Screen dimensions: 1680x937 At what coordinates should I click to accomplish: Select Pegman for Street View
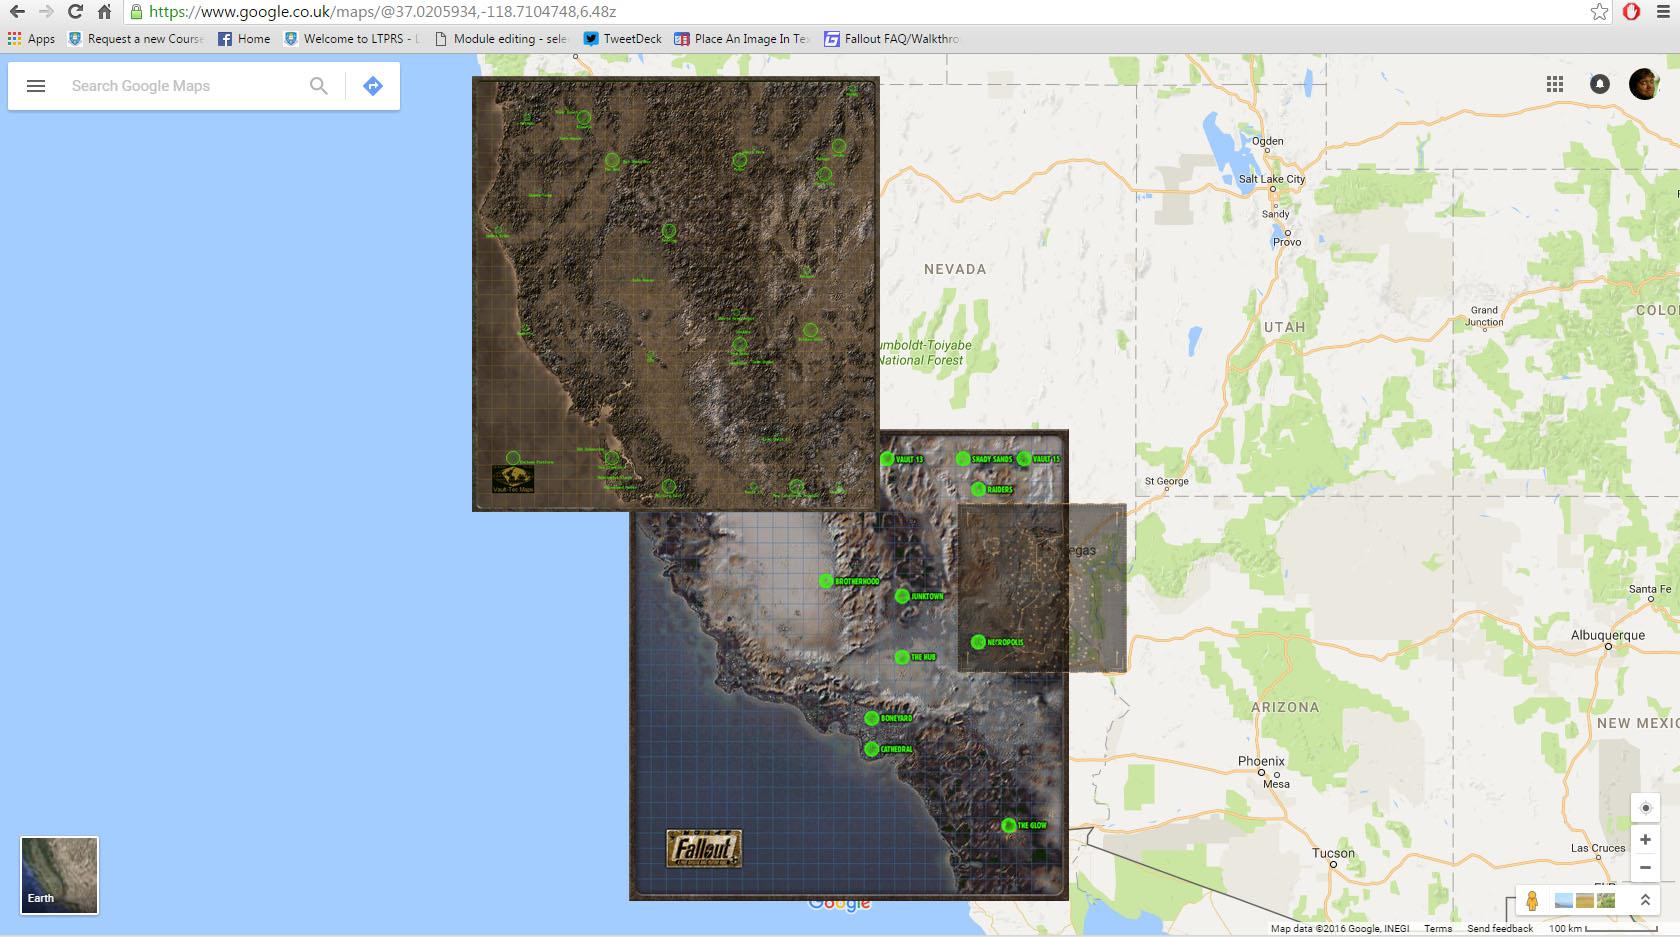[1531, 900]
